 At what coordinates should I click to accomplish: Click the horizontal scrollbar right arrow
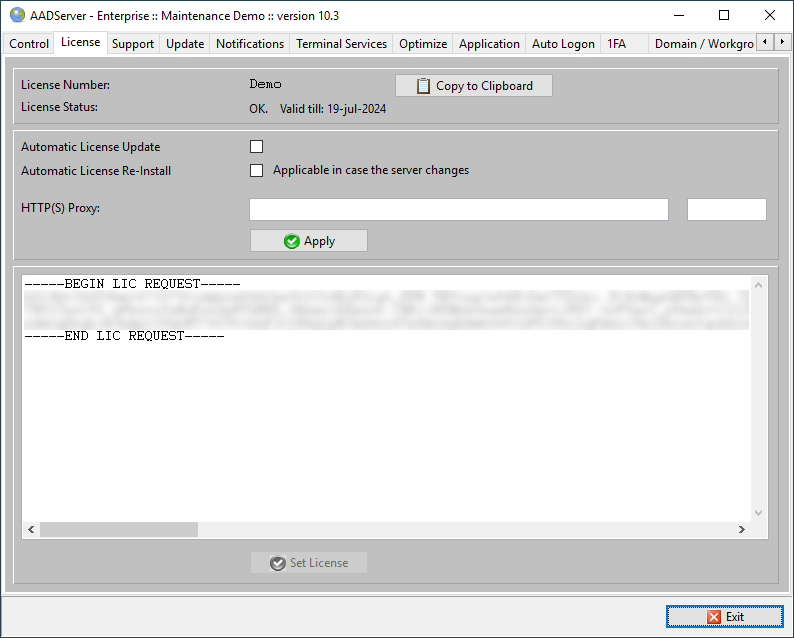(741, 530)
